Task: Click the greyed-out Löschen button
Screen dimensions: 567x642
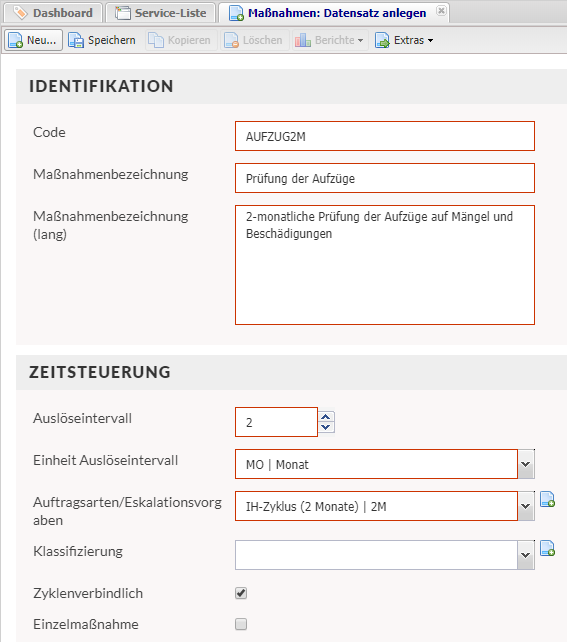Action: click(x=254, y=40)
